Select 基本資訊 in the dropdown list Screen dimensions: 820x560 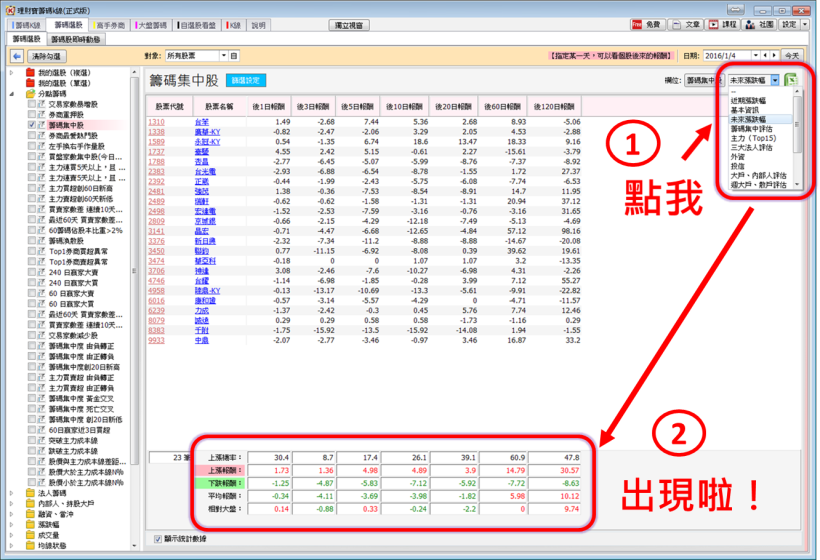[x=745, y=110]
